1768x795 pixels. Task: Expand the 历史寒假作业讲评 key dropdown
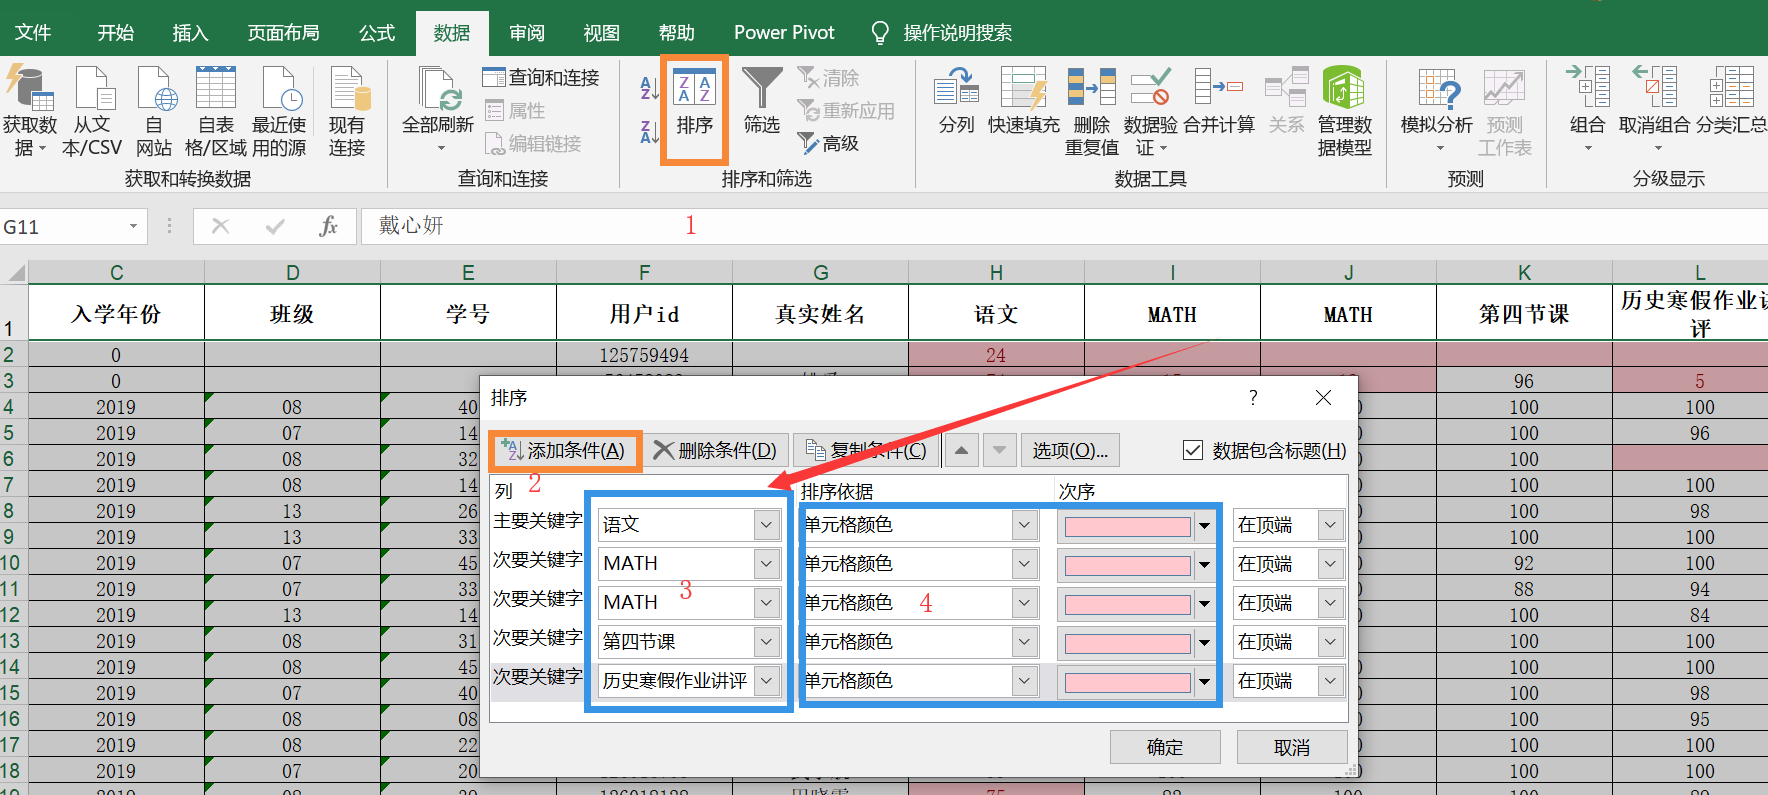coord(767,680)
